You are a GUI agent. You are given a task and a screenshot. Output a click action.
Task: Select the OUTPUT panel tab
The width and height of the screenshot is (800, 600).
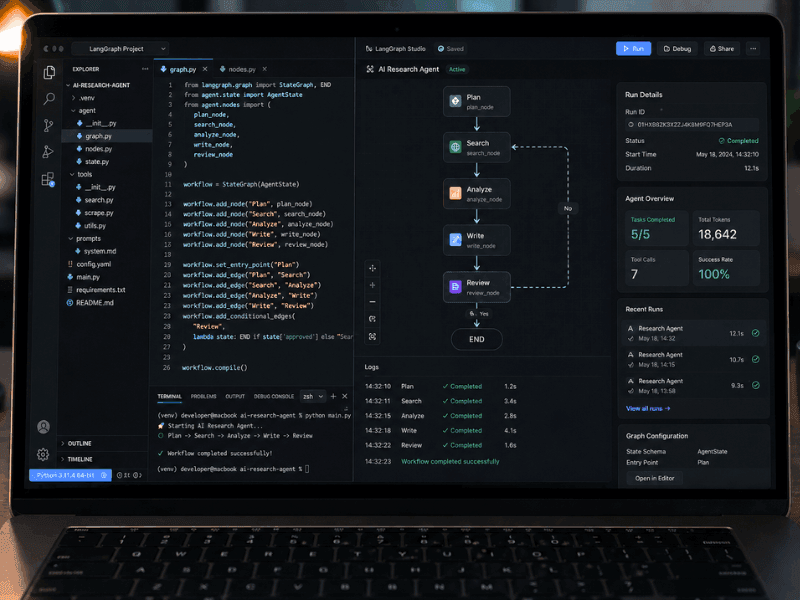235,396
